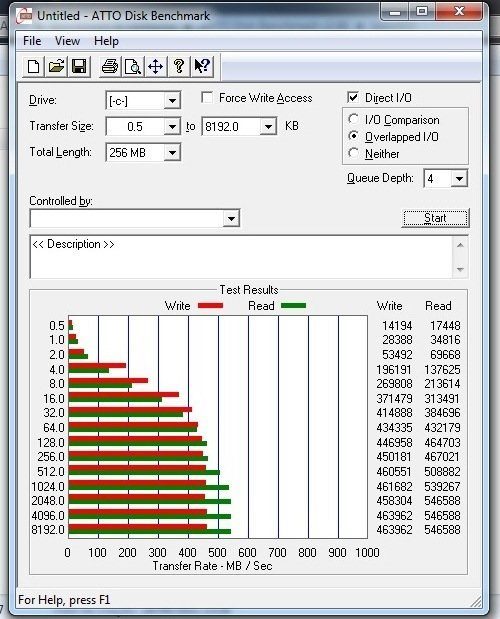Click the 4096.0 transfer size chart label
Viewport: 500px width, 619px height.
tap(48, 516)
